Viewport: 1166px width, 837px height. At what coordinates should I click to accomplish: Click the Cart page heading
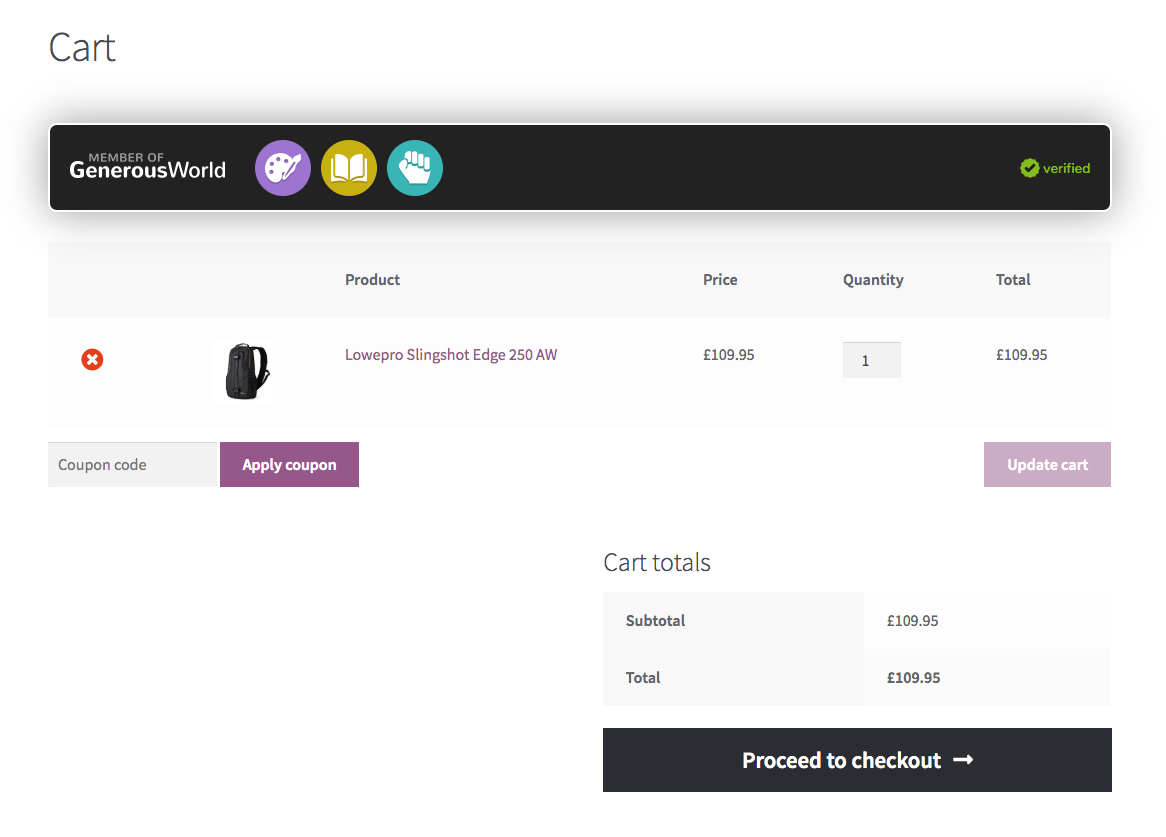pos(82,48)
